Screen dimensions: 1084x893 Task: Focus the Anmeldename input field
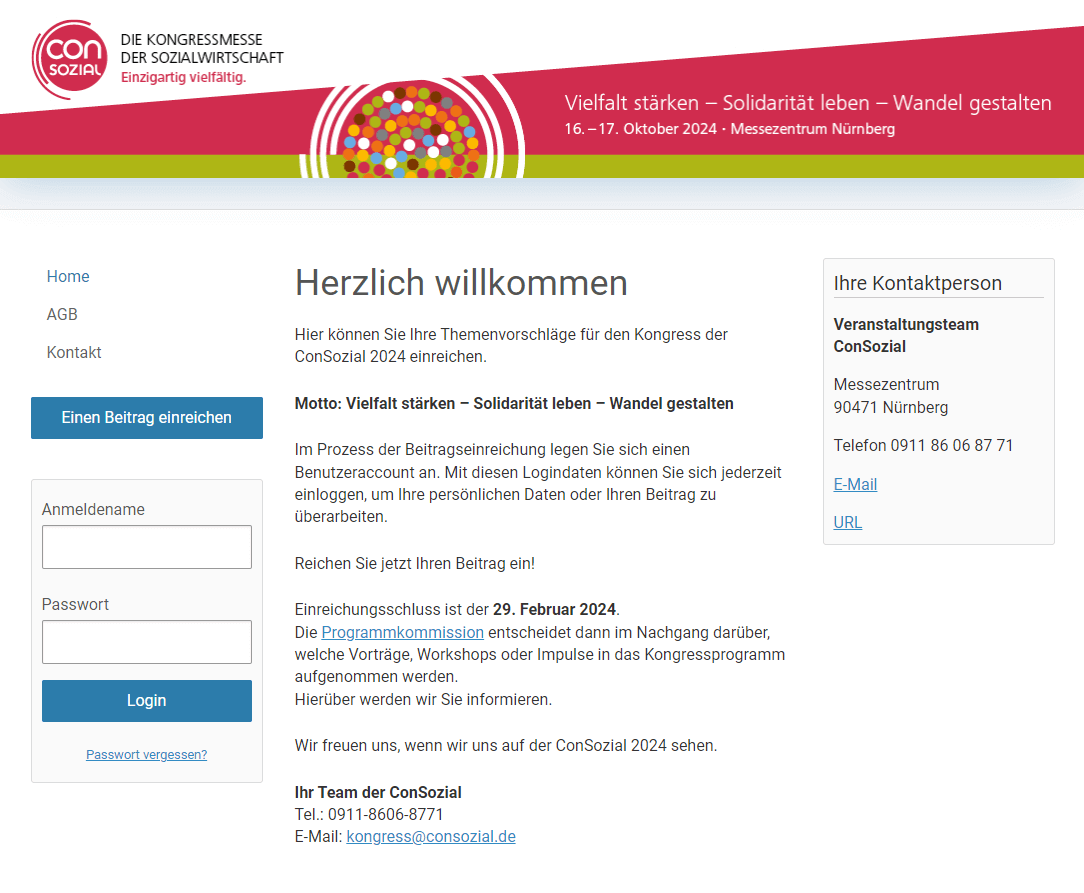tap(147, 547)
